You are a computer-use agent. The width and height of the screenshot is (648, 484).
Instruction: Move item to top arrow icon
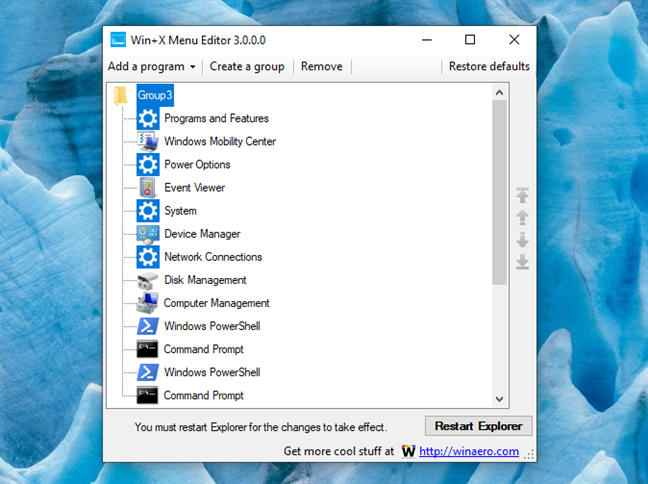(522, 196)
